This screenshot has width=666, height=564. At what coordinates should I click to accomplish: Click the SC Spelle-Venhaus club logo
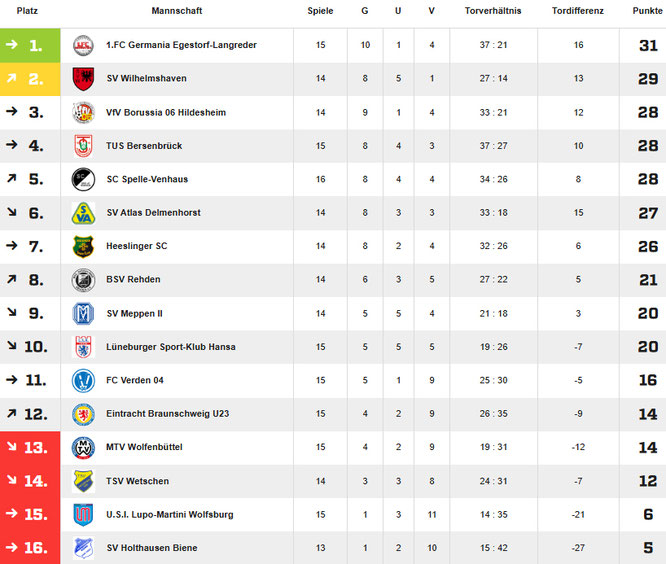(83, 179)
